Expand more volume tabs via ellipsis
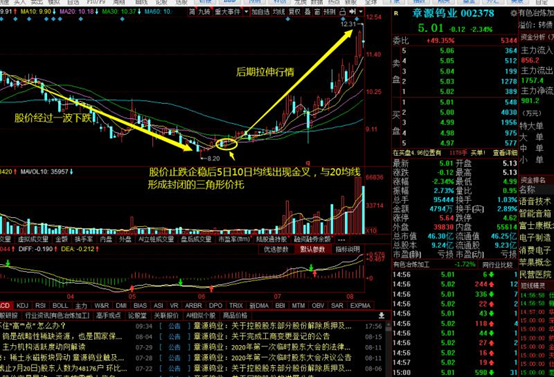The height and width of the screenshot is (377, 554). point(341,239)
